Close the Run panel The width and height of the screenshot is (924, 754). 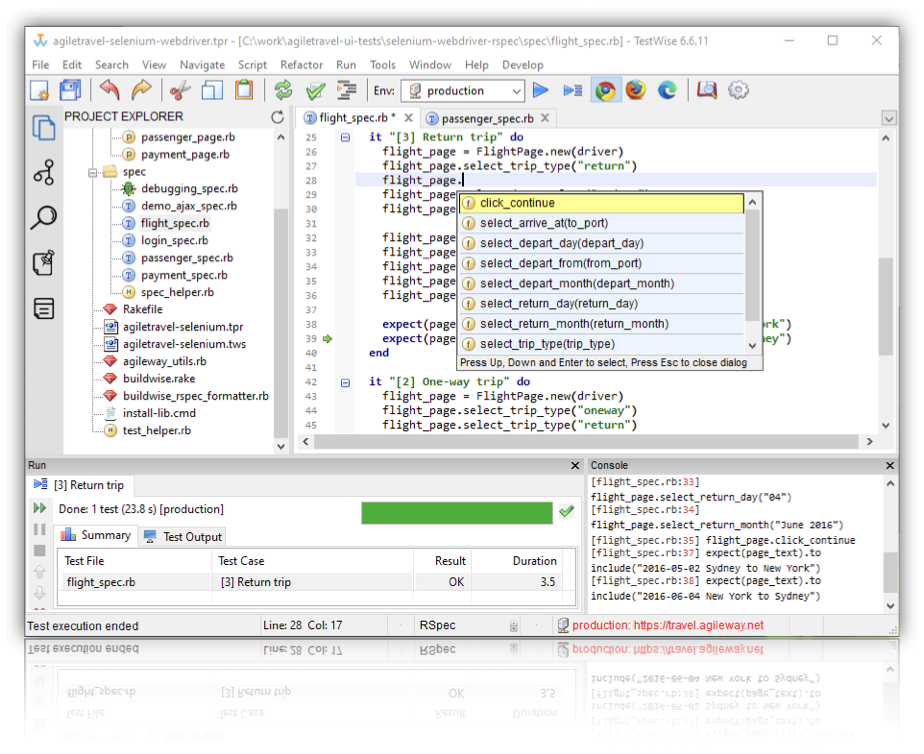click(575, 465)
